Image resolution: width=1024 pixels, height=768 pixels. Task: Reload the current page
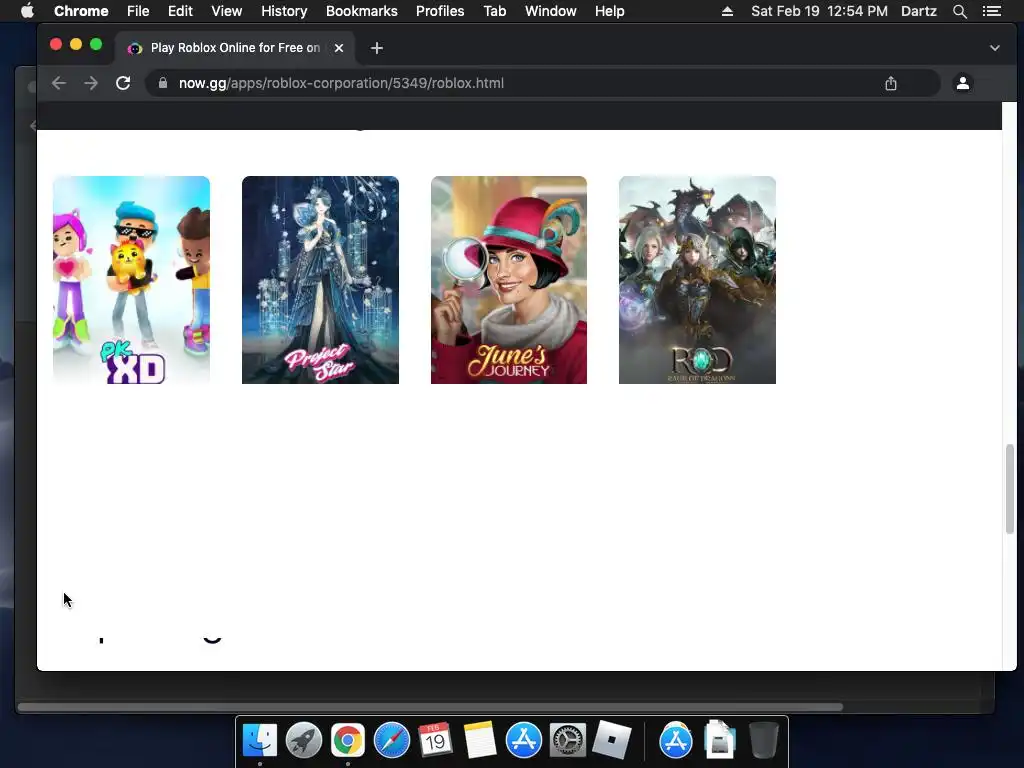(123, 83)
